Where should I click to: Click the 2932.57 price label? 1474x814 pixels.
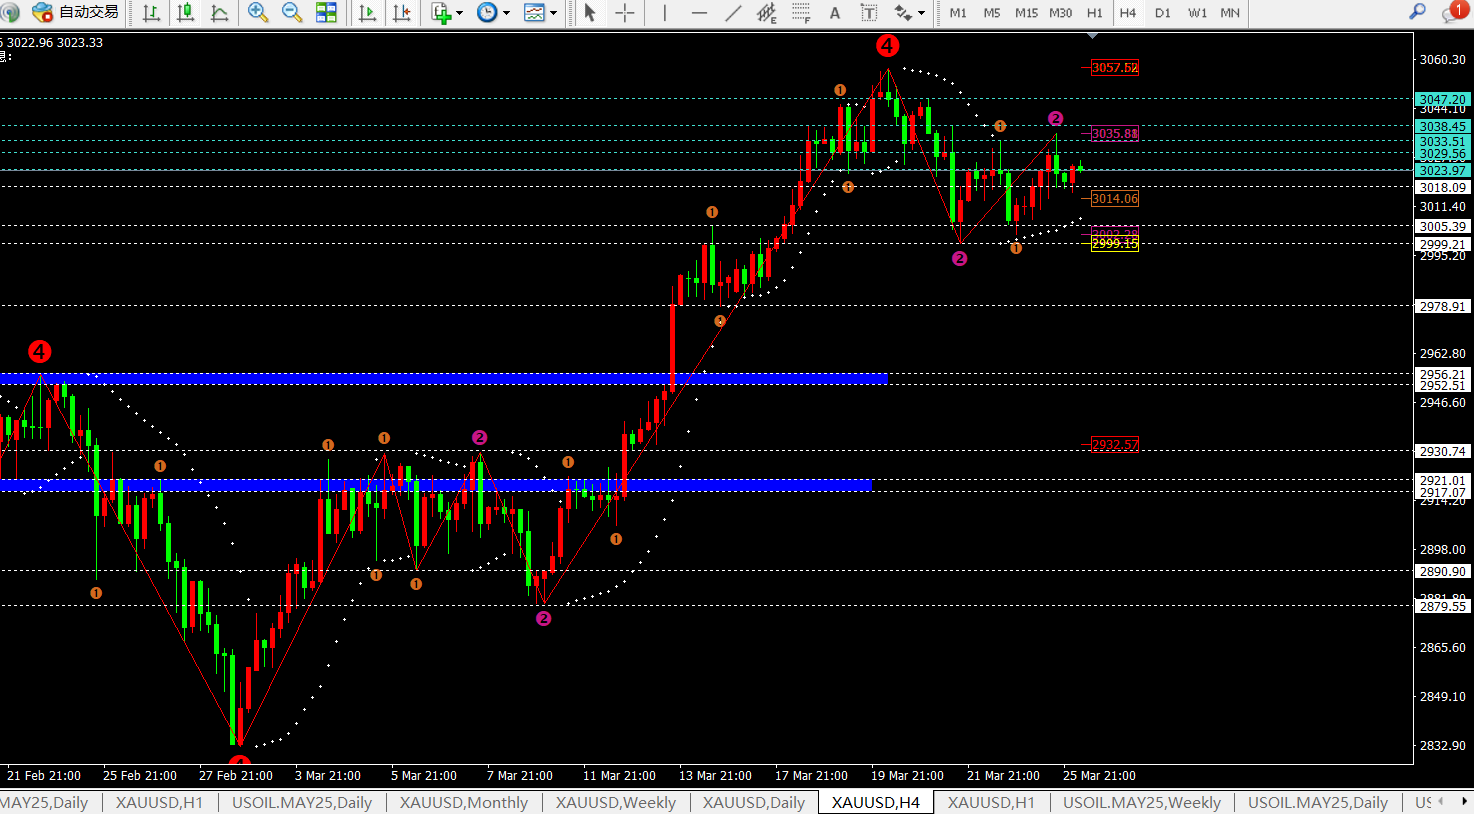coord(1115,444)
